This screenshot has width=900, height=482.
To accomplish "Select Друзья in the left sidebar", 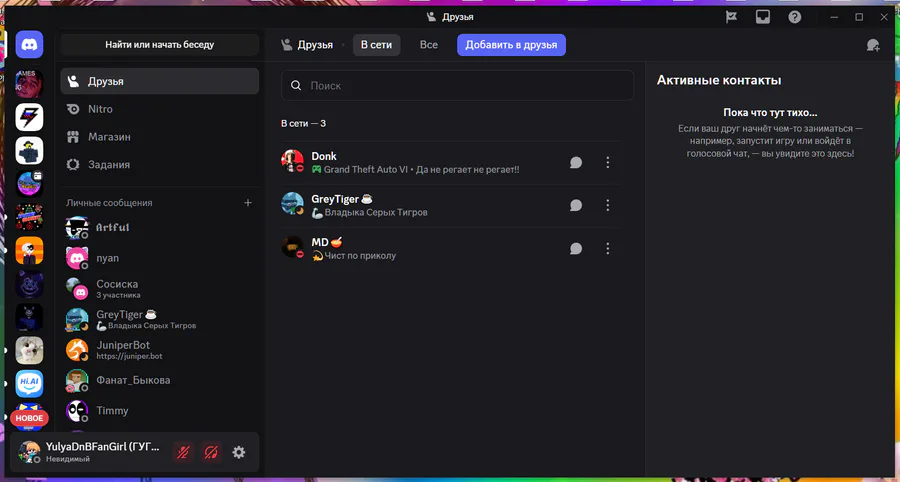I will [x=160, y=81].
